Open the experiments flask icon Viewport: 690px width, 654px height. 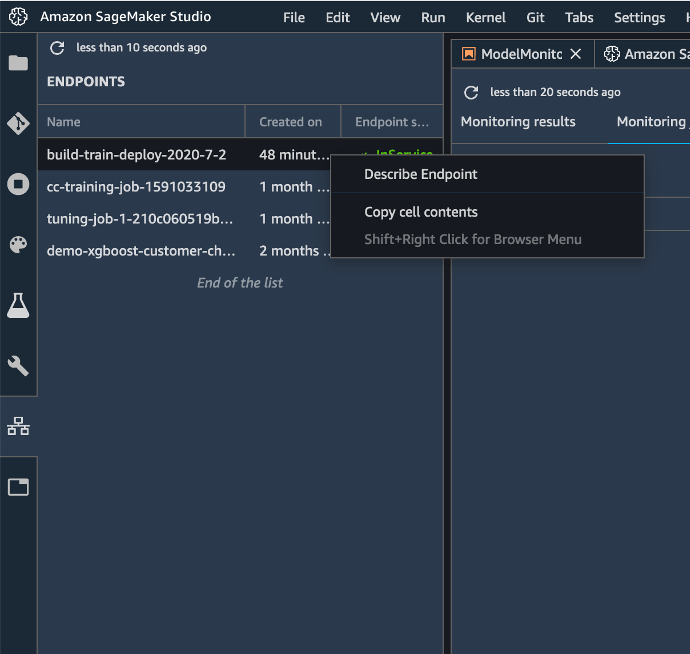(18, 305)
